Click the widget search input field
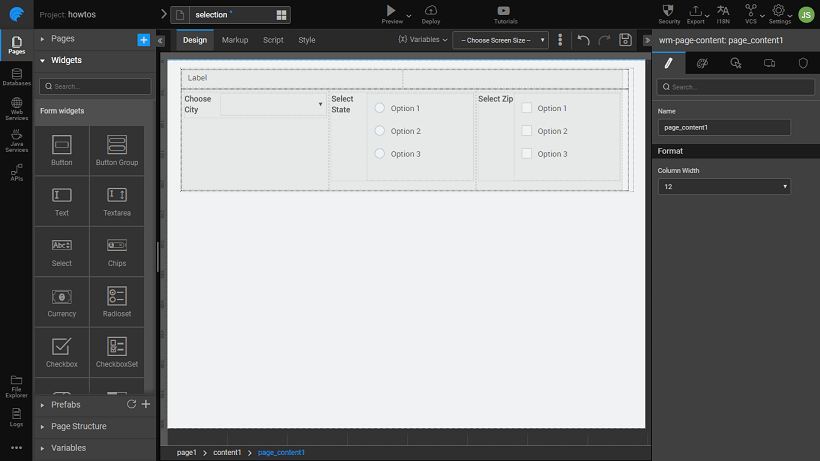Image resolution: width=820 pixels, height=461 pixels. click(97, 87)
